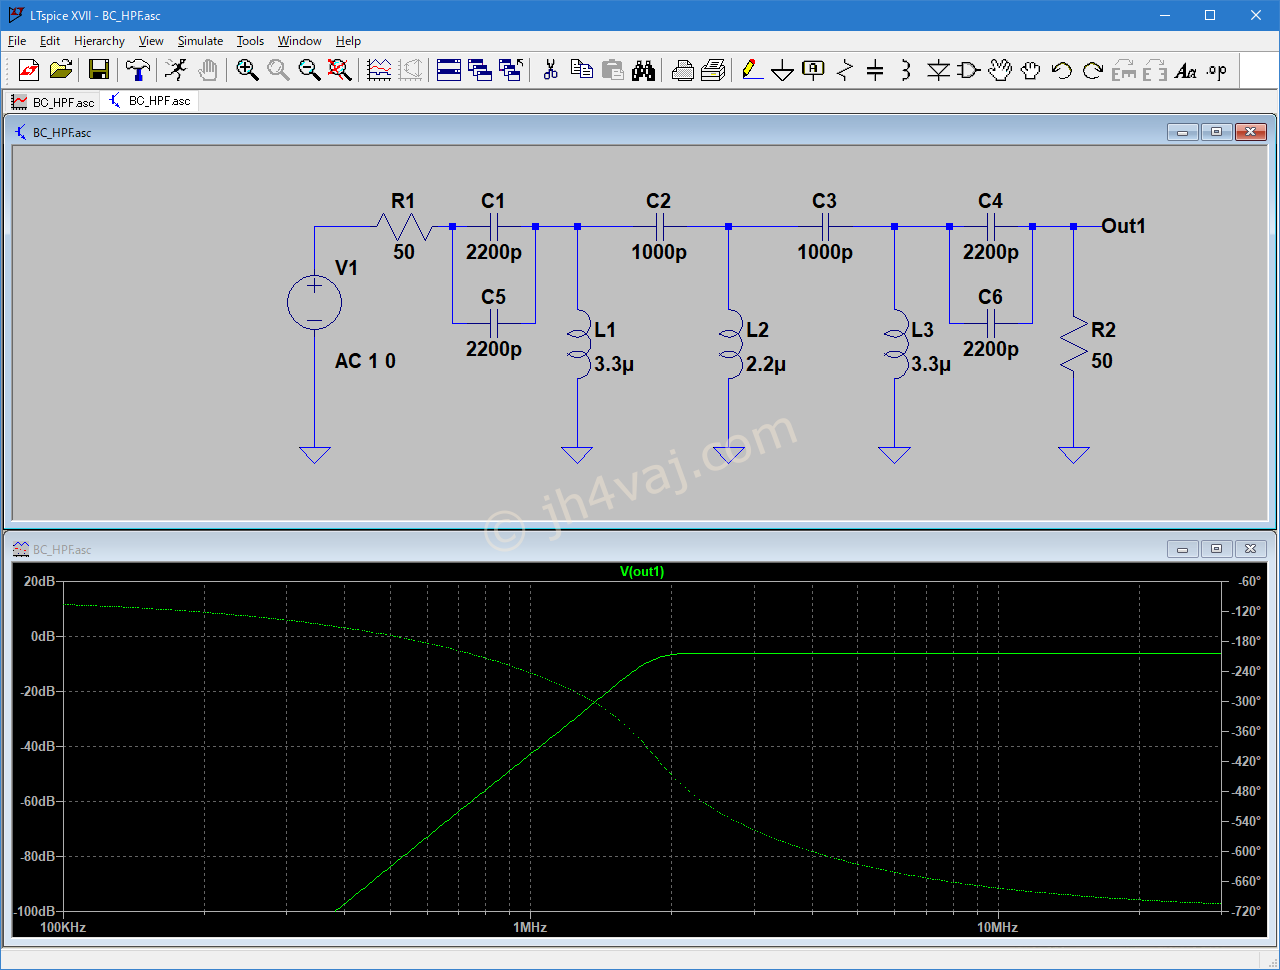
Task: Click the Zoom Out magnifier icon
Action: tap(309, 70)
